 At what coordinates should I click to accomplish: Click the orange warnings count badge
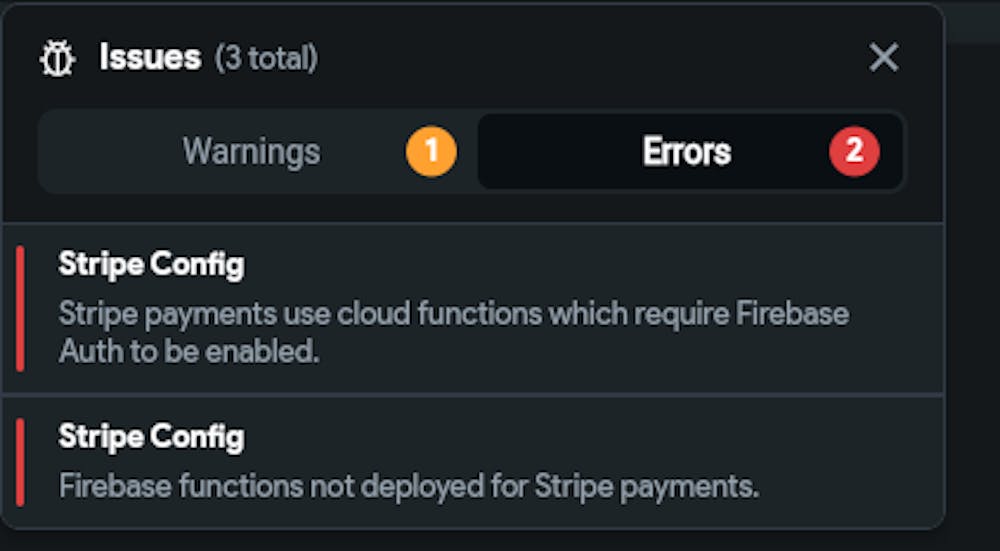431,151
